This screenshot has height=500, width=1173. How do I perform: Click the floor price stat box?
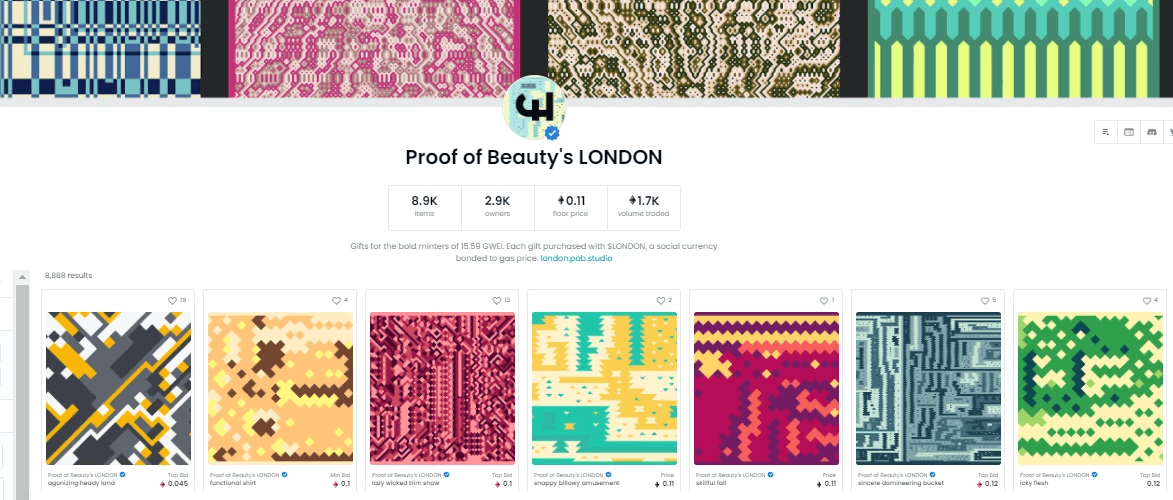[571, 207]
